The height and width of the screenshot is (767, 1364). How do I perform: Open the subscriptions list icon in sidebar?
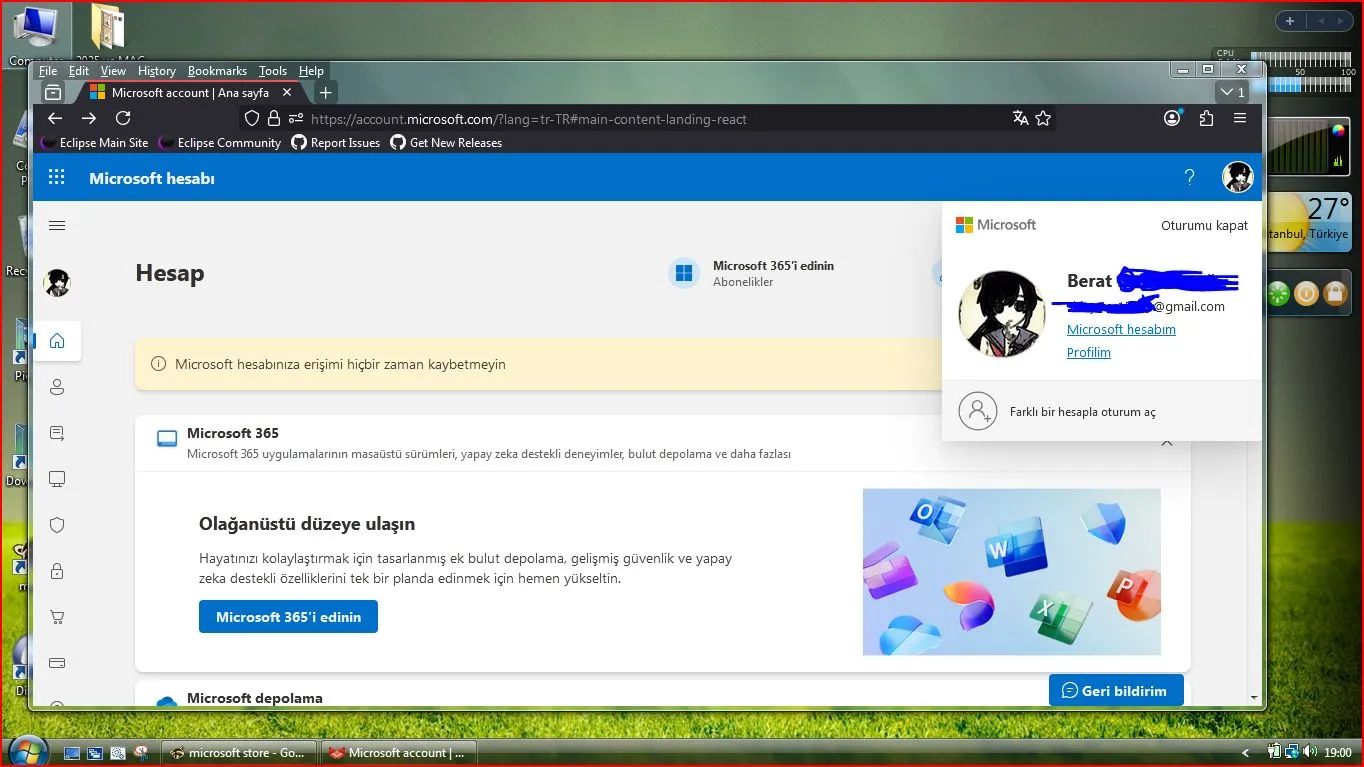(57, 433)
